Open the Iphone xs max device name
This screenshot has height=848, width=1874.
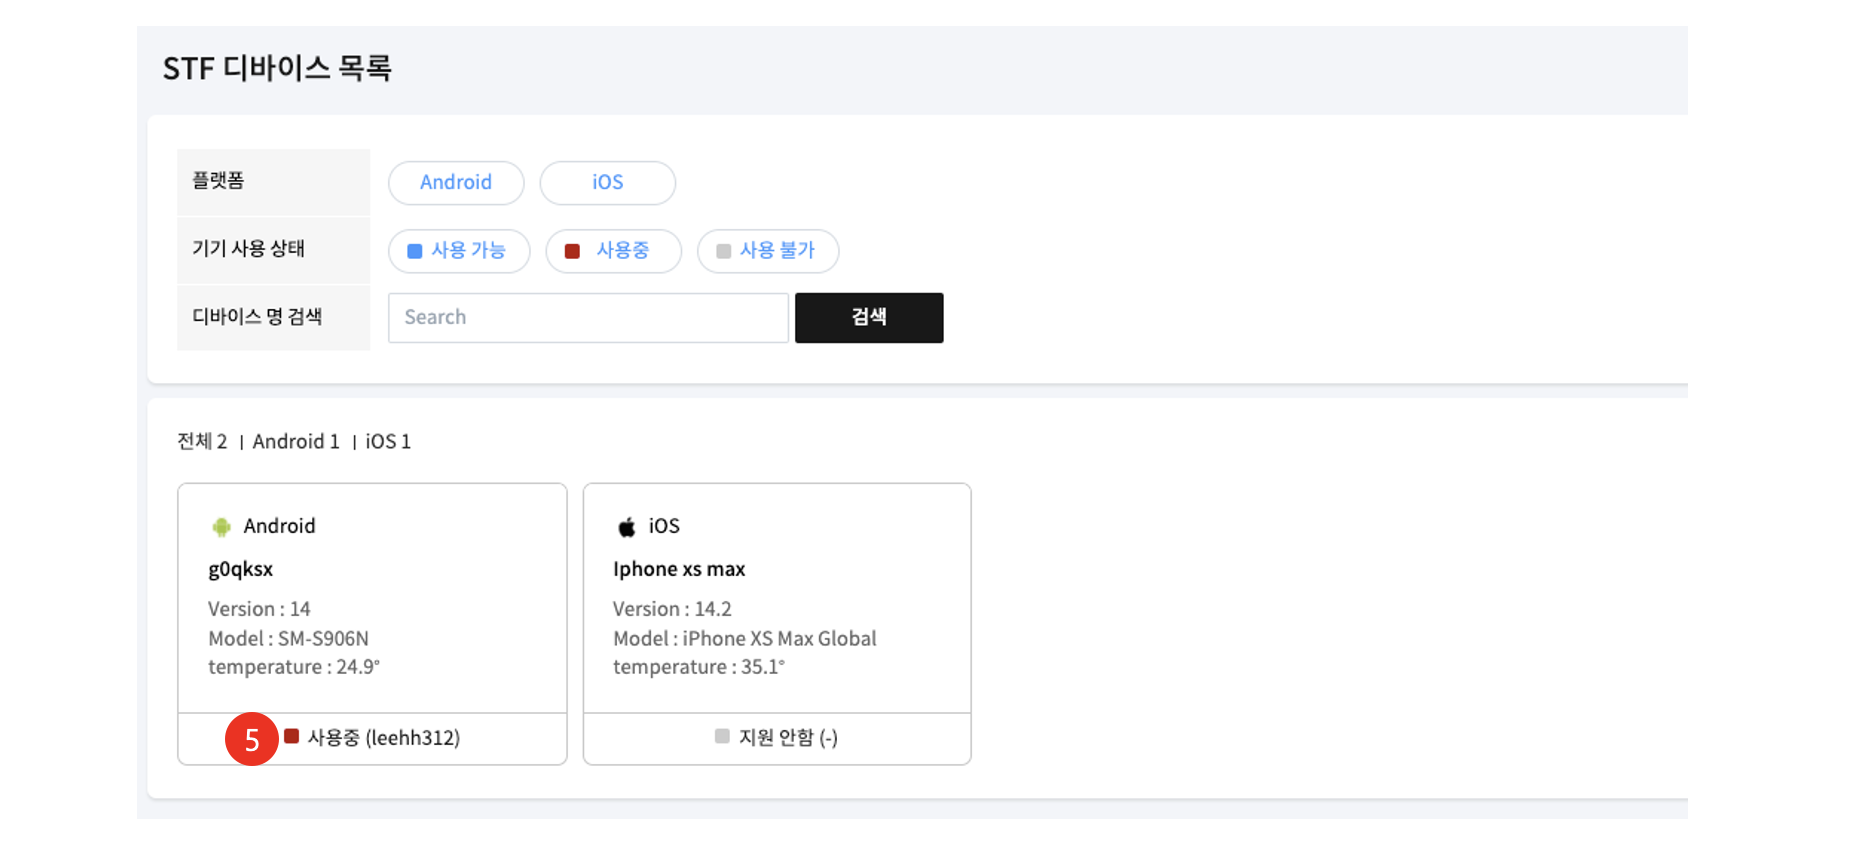pyautogui.click(x=679, y=569)
